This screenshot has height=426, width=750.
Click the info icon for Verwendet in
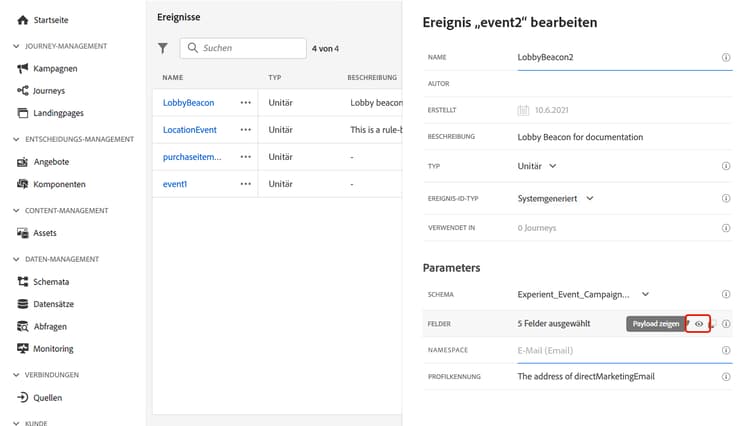pyautogui.click(x=726, y=228)
